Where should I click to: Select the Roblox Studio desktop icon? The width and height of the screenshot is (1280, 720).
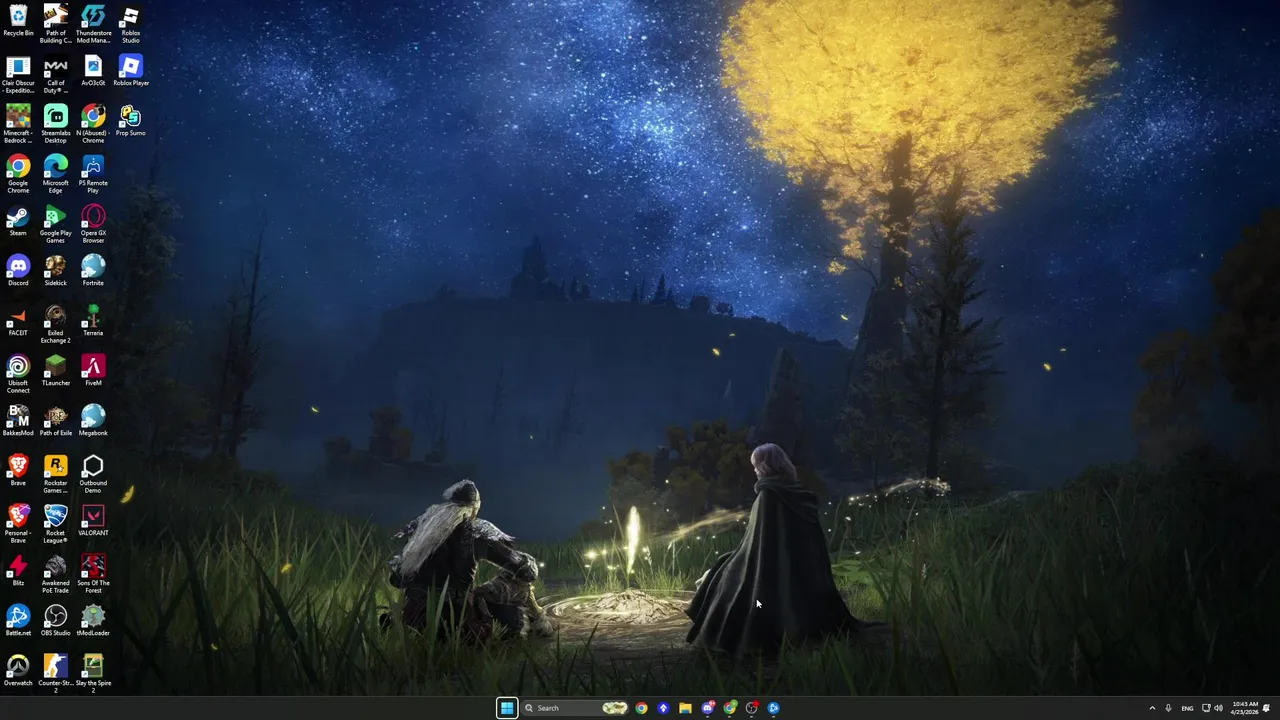[130, 25]
